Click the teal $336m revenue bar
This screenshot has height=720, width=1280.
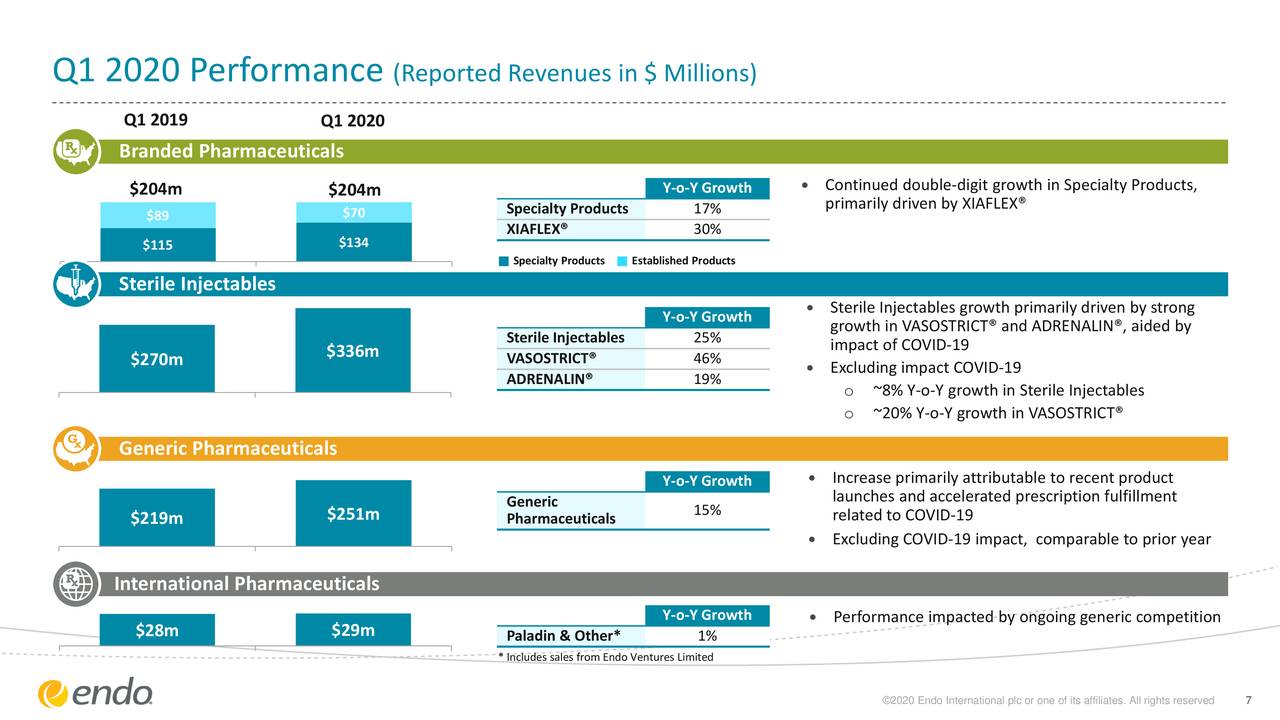click(352, 352)
